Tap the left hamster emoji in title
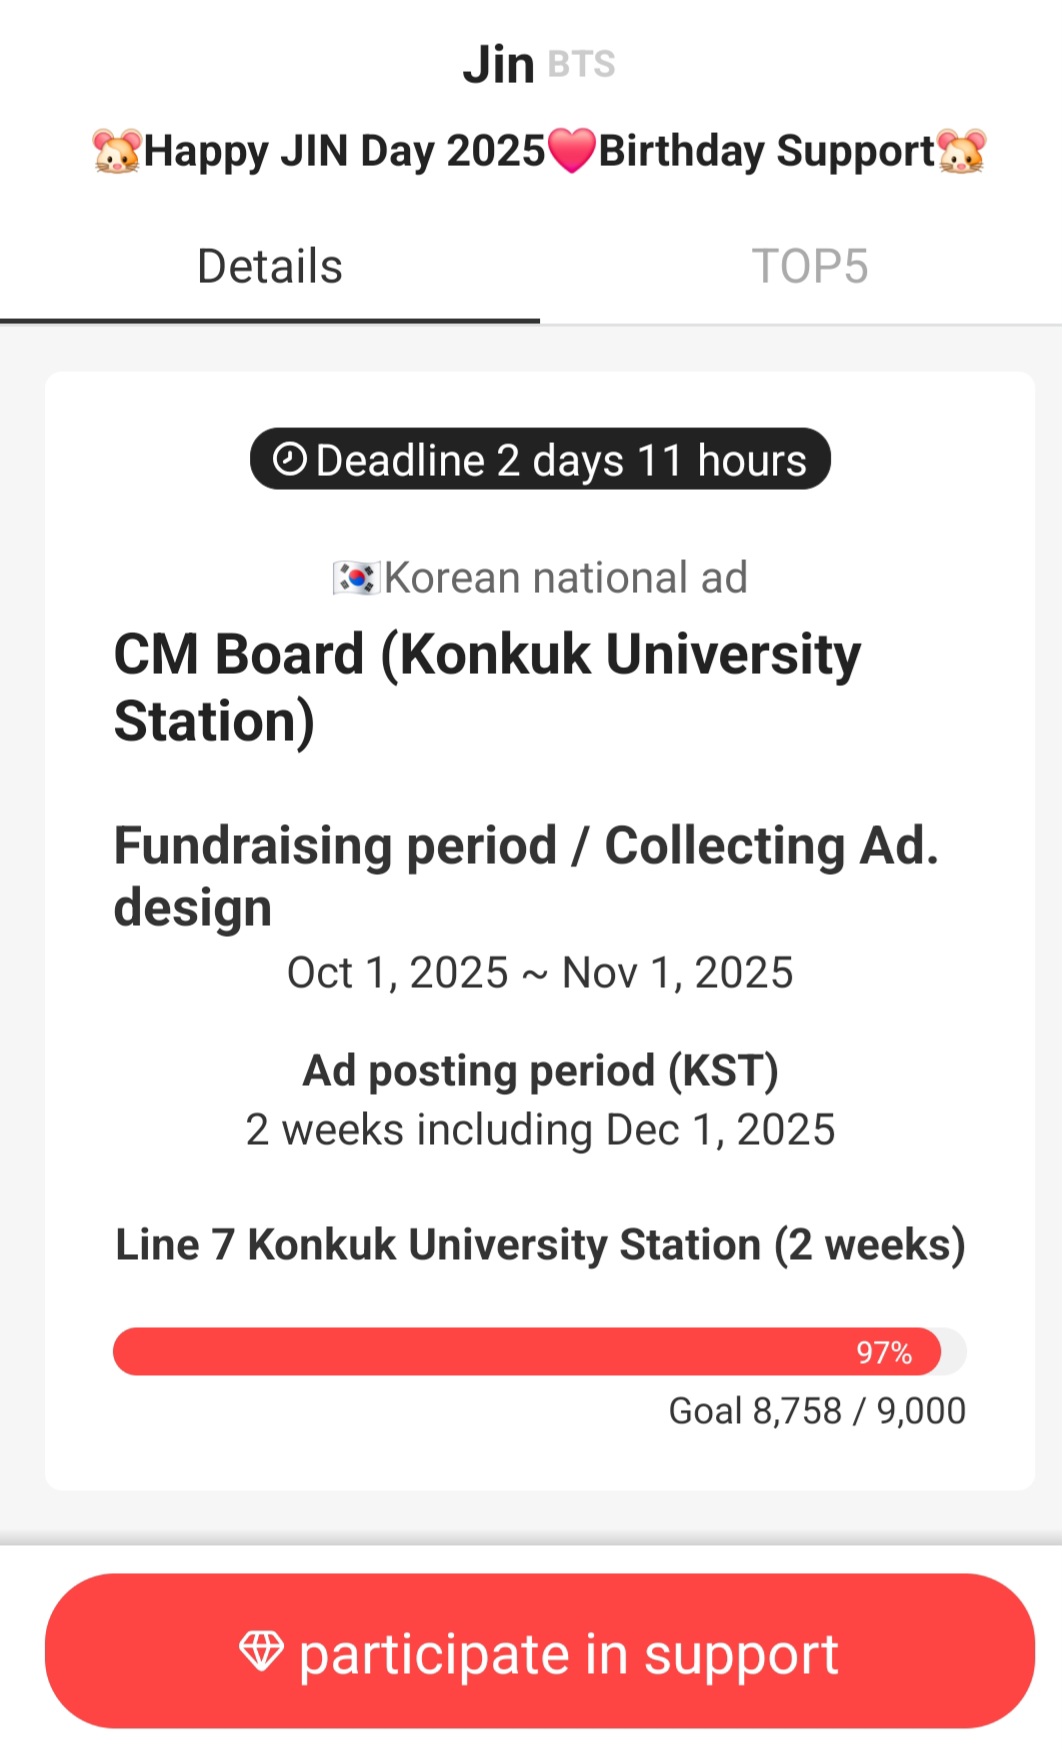 pyautogui.click(x=116, y=151)
